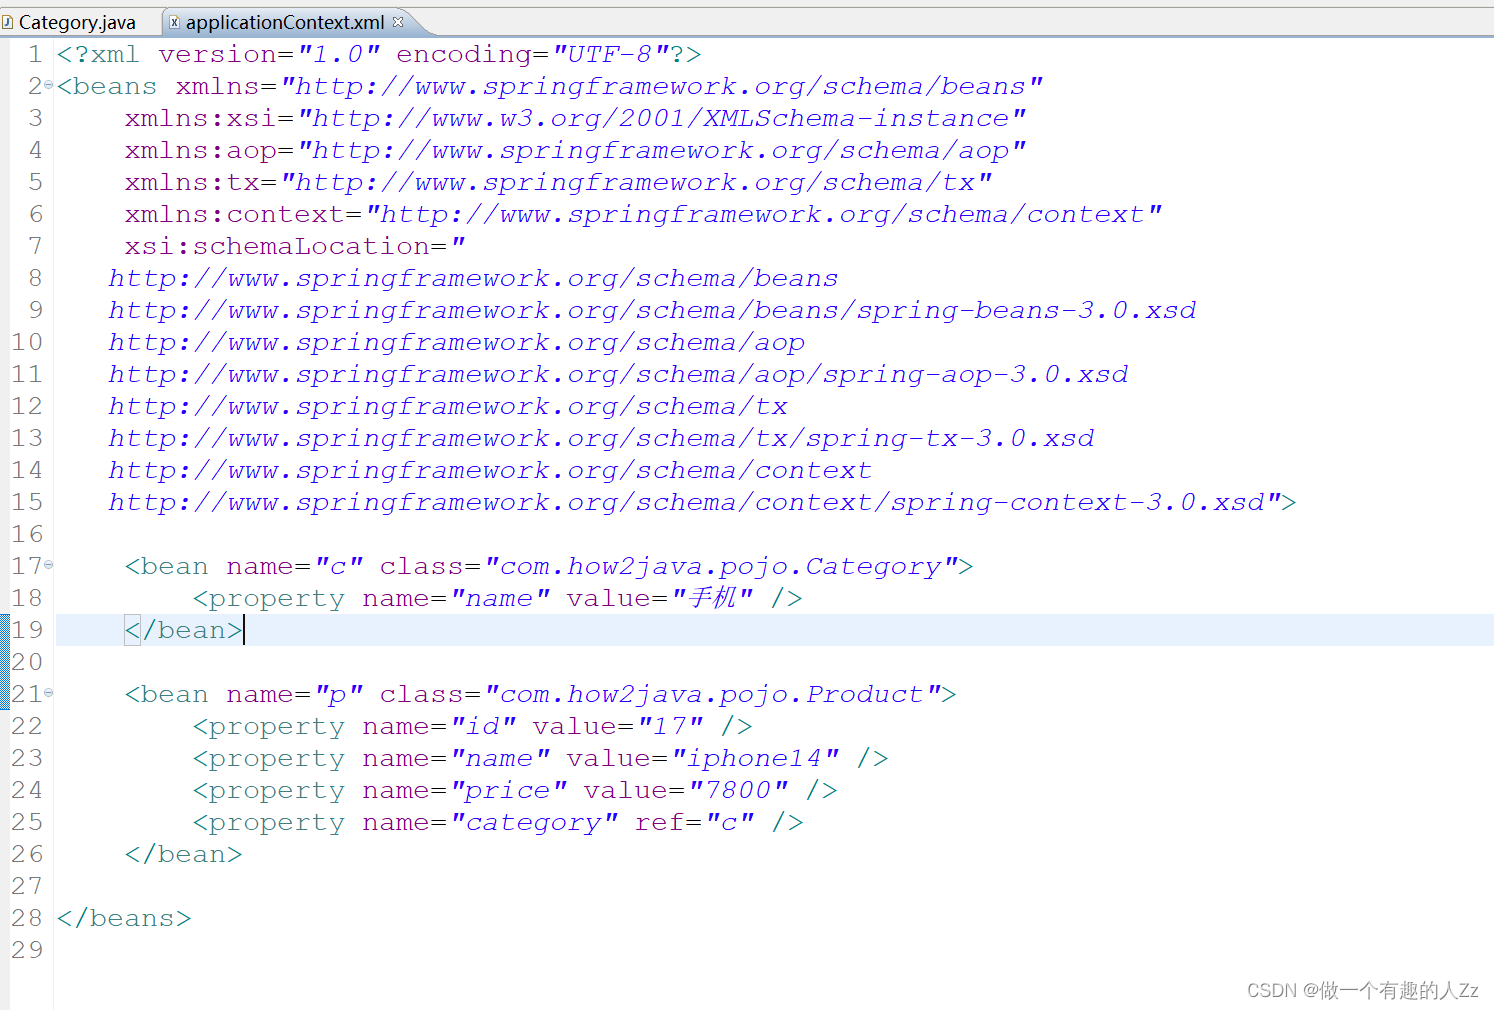The width and height of the screenshot is (1494, 1010).
Task: Click line number 1 in the gutter
Action: [35, 54]
